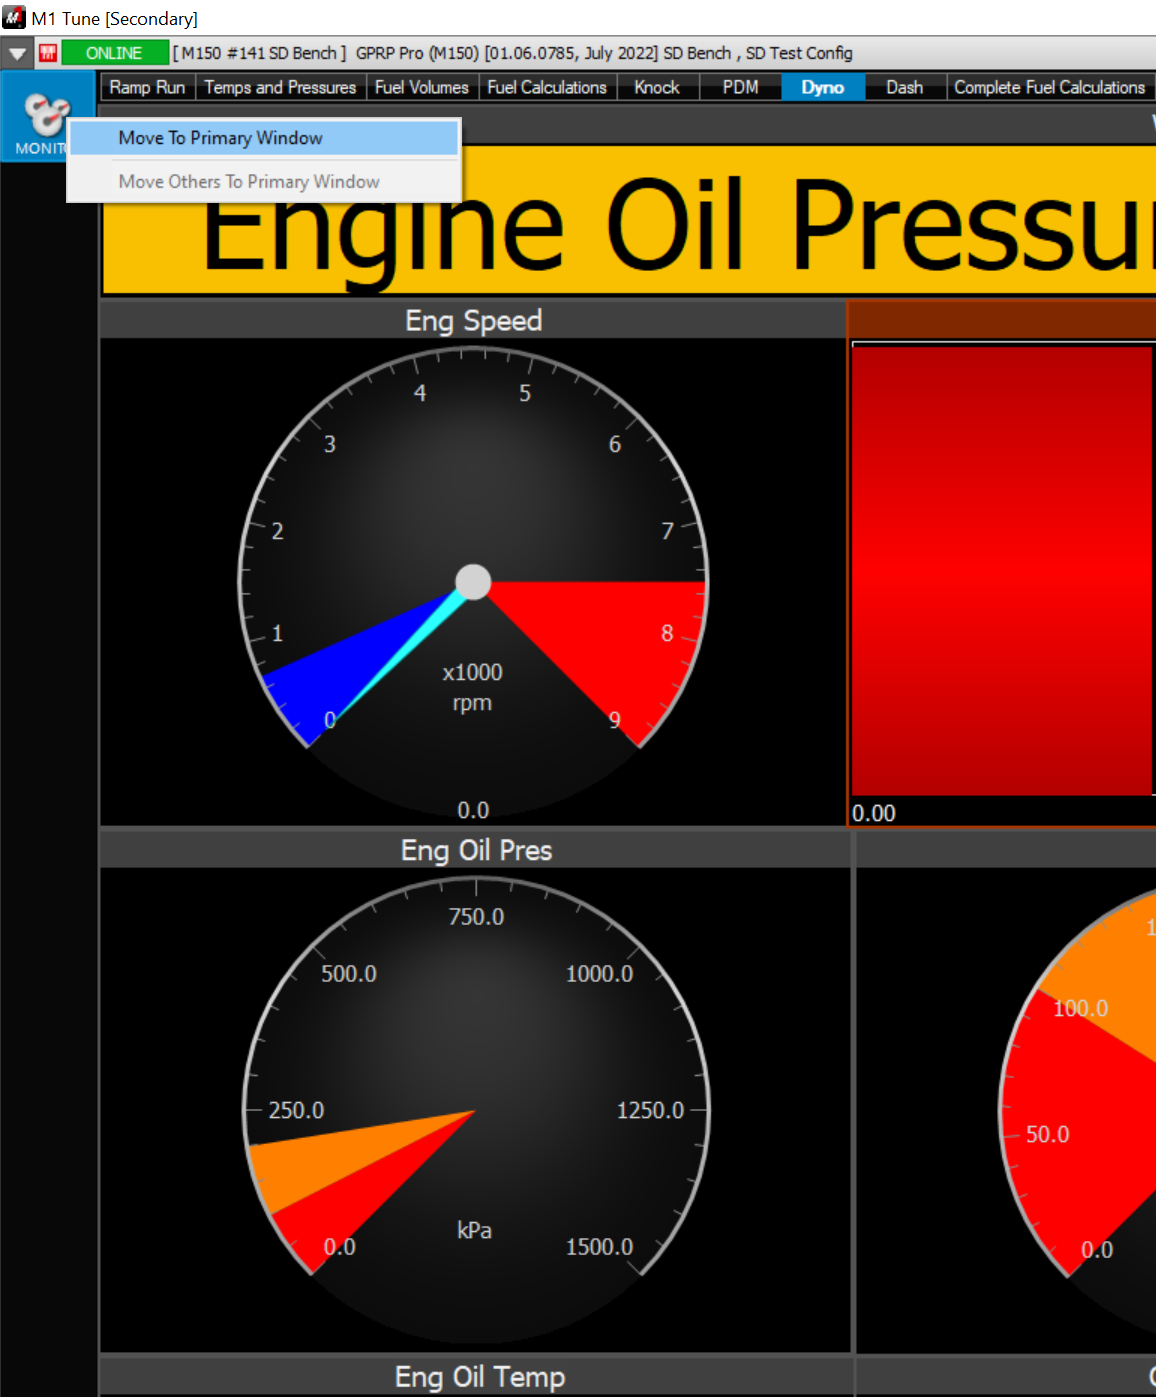The height and width of the screenshot is (1397, 1156).
Task: Click the red vertical bar graph
Action: click(x=1001, y=570)
